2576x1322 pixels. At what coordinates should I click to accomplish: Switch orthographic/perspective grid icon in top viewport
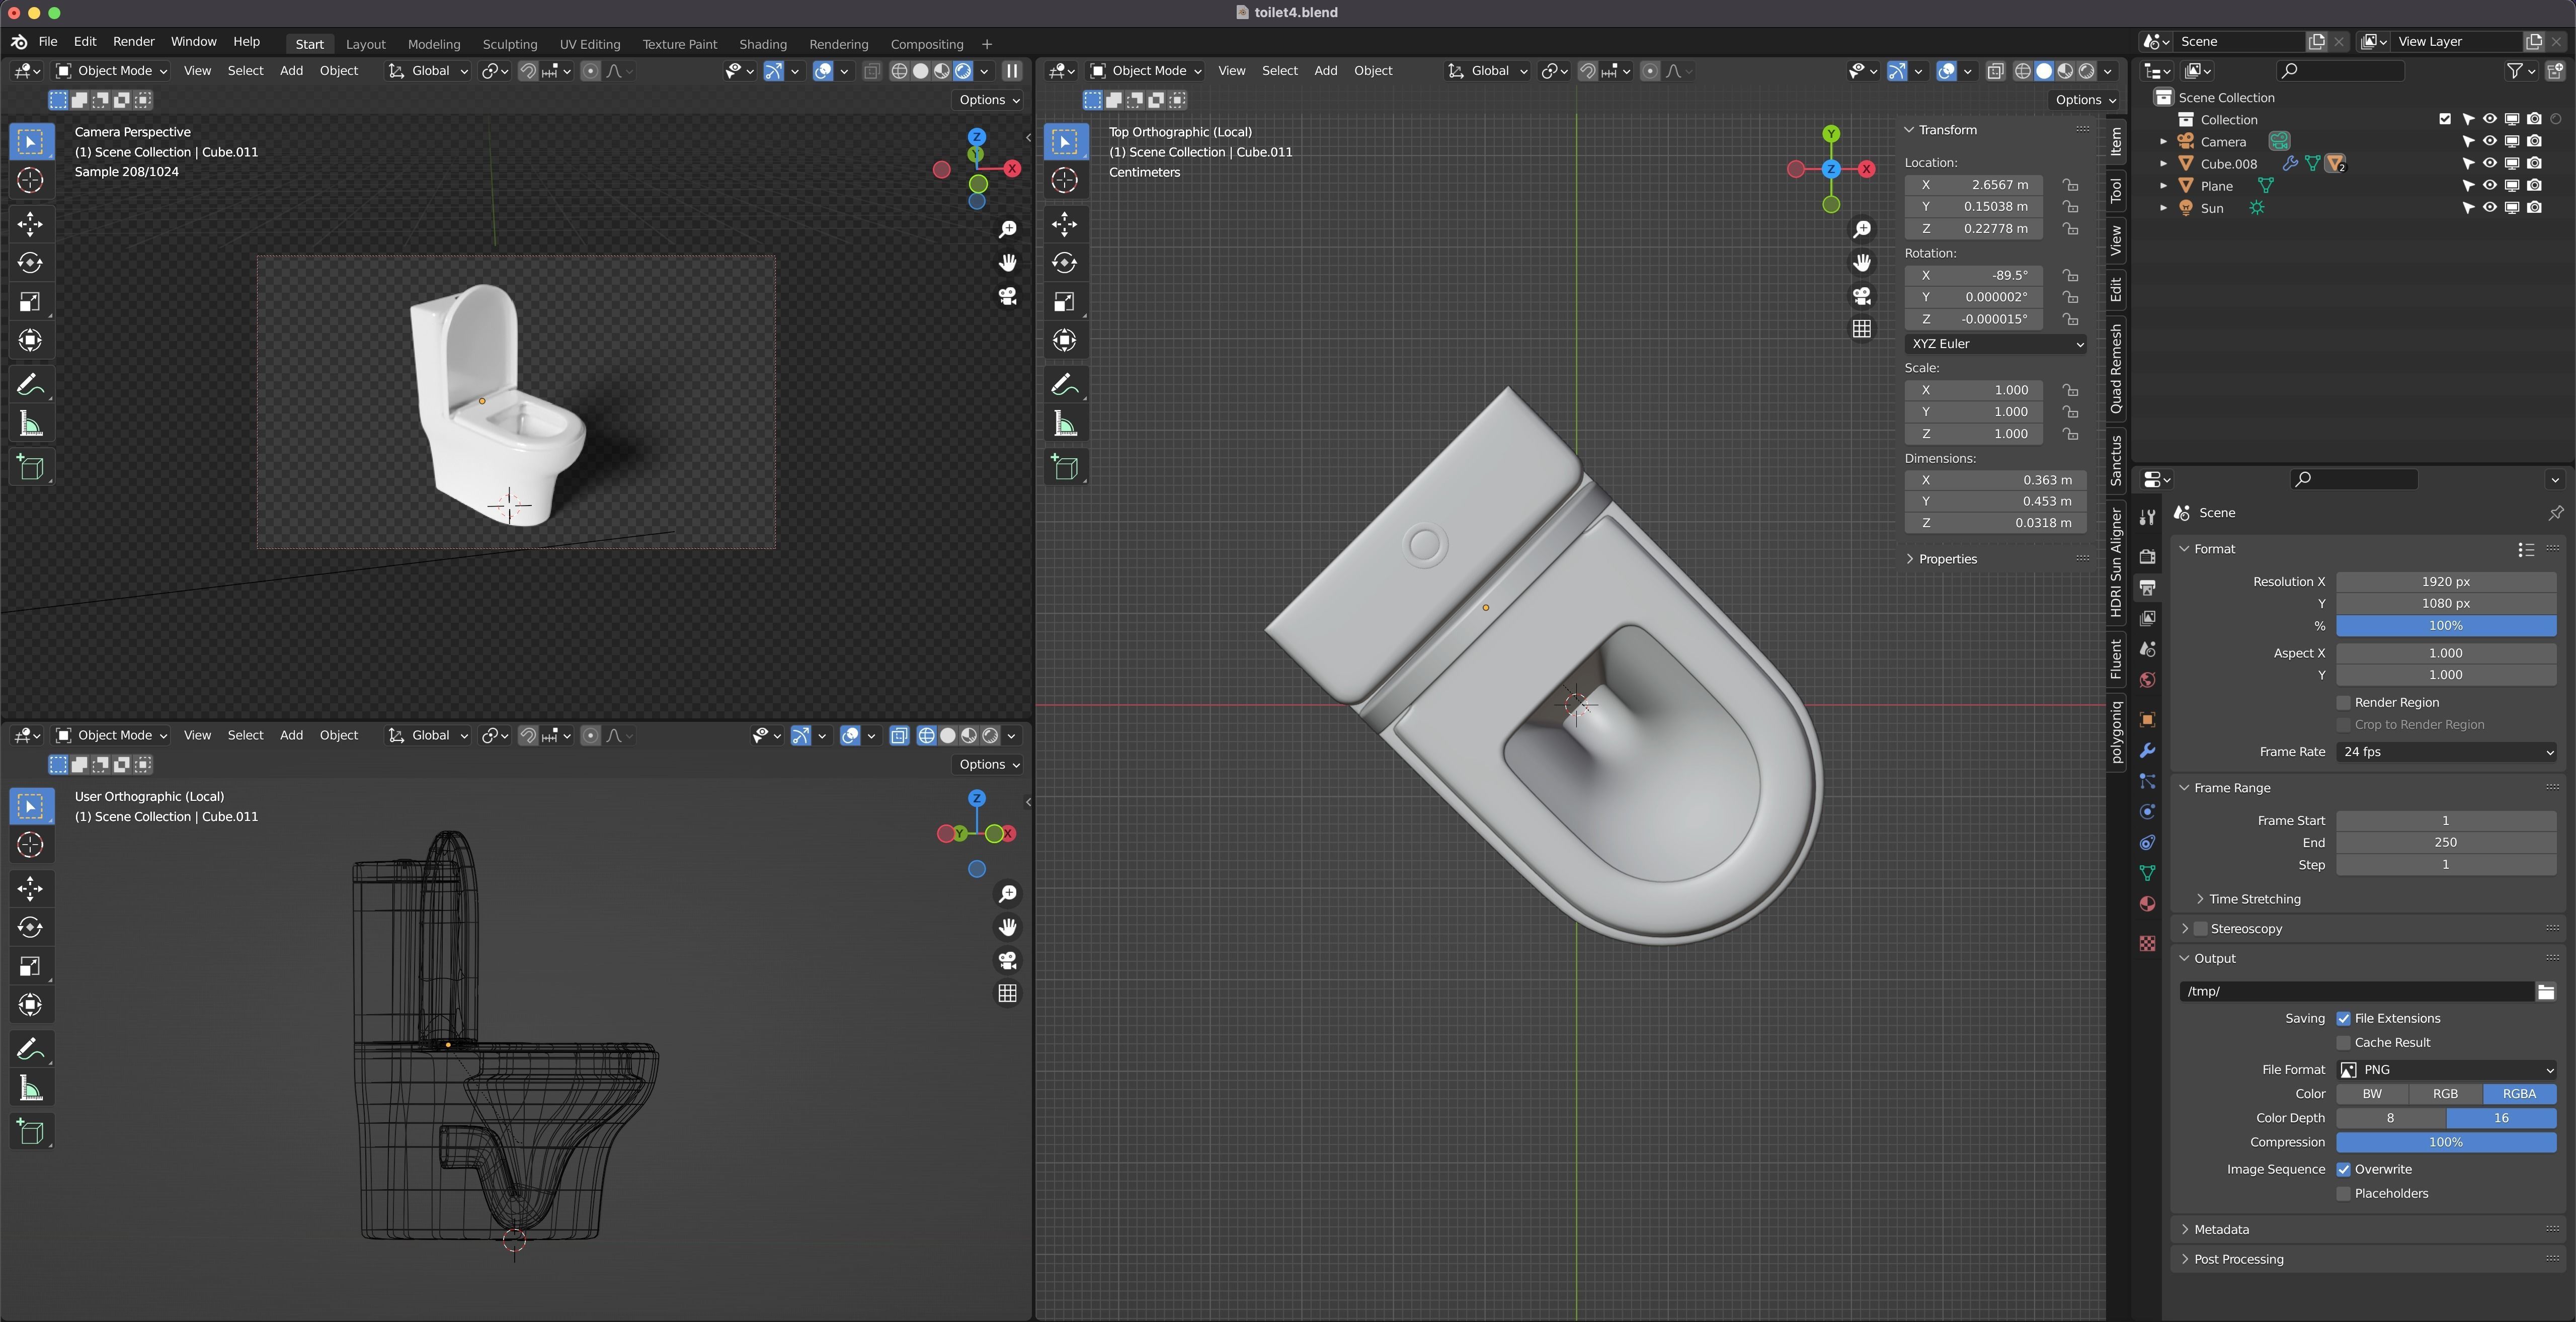[x=1862, y=329]
